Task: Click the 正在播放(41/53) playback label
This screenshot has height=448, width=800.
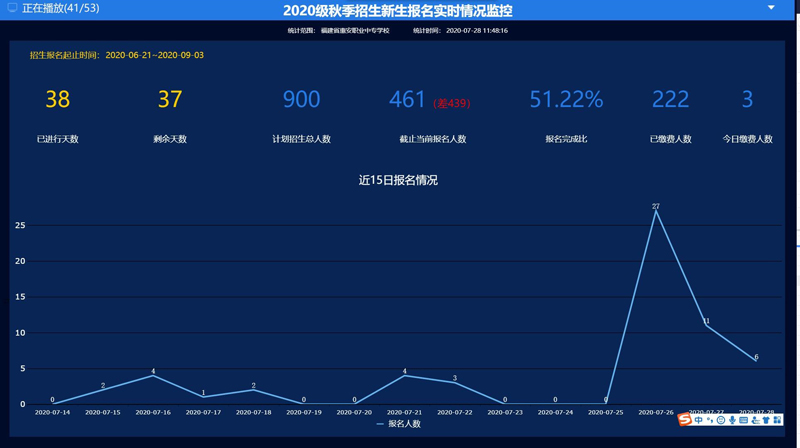Action: (61, 8)
